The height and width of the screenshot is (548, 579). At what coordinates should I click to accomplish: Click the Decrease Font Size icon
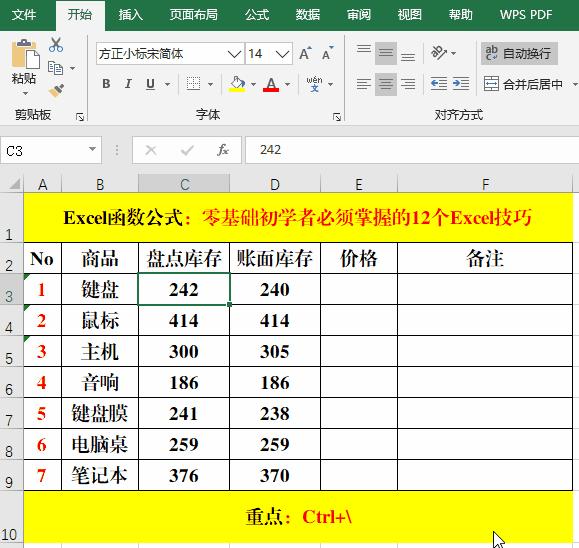click(x=328, y=54)
